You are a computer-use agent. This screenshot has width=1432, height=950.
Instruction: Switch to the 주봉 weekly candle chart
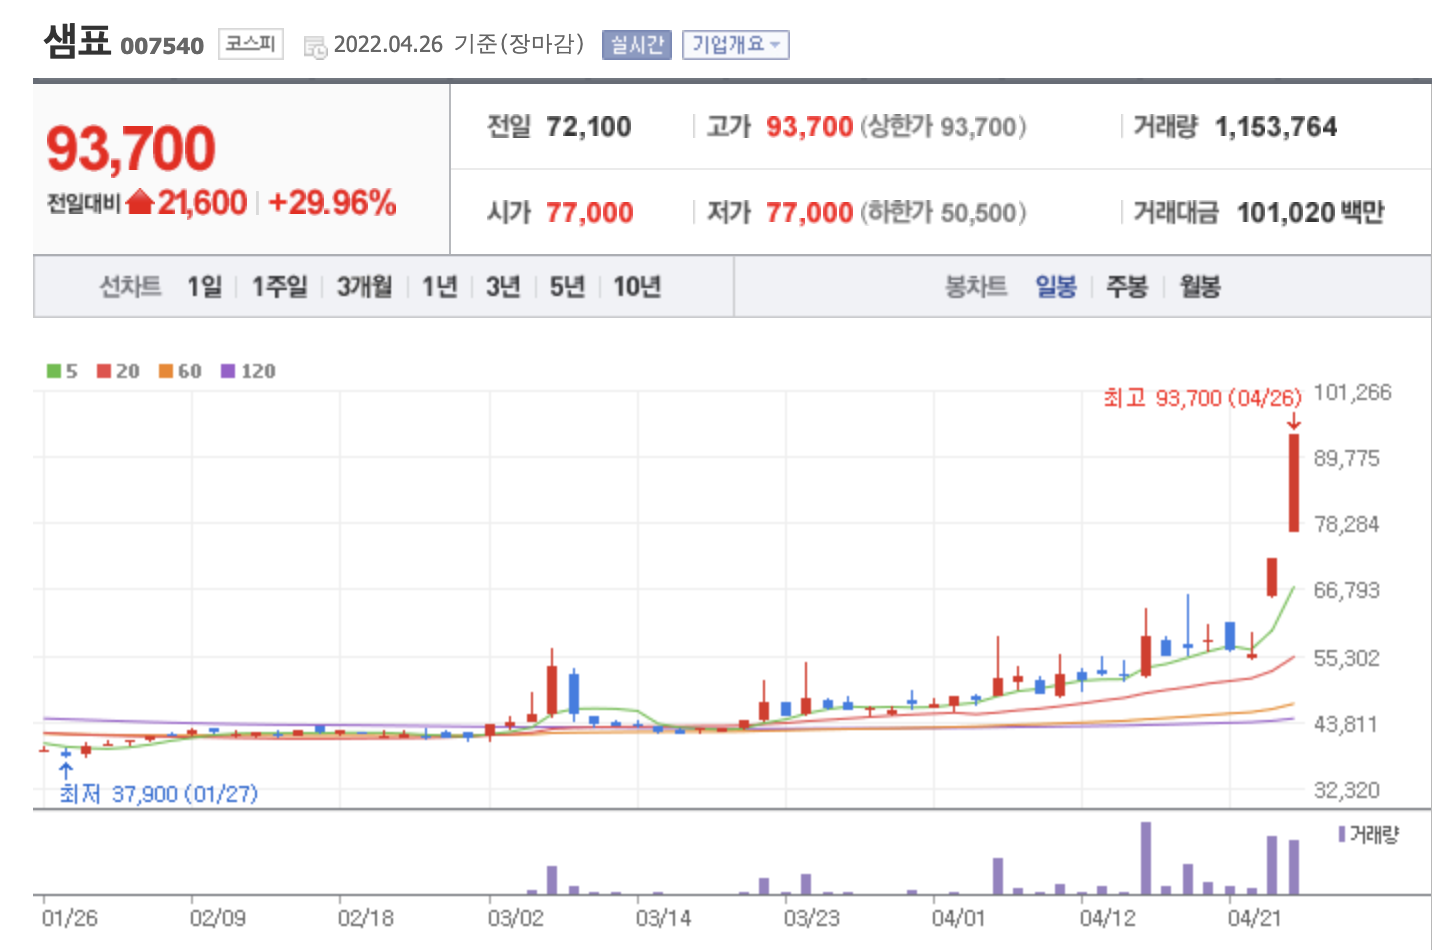coord(1127,287)
